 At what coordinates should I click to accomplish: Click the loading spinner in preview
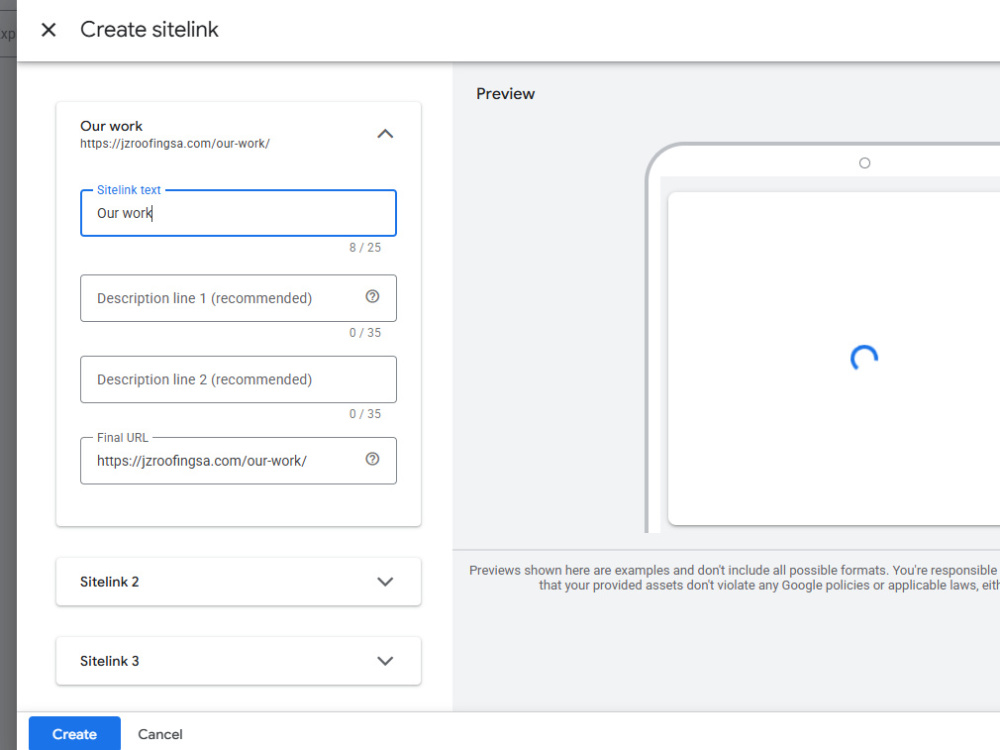864,358
